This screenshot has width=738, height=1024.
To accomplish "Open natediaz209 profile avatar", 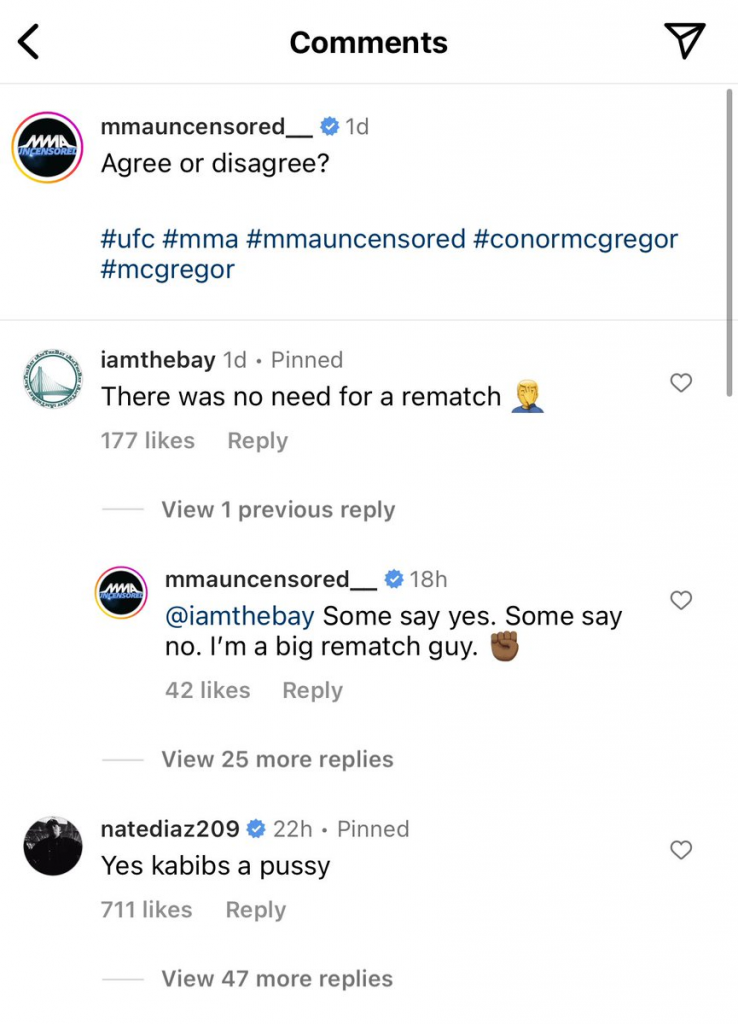I will pyautogui.click(x=52, y=846).
